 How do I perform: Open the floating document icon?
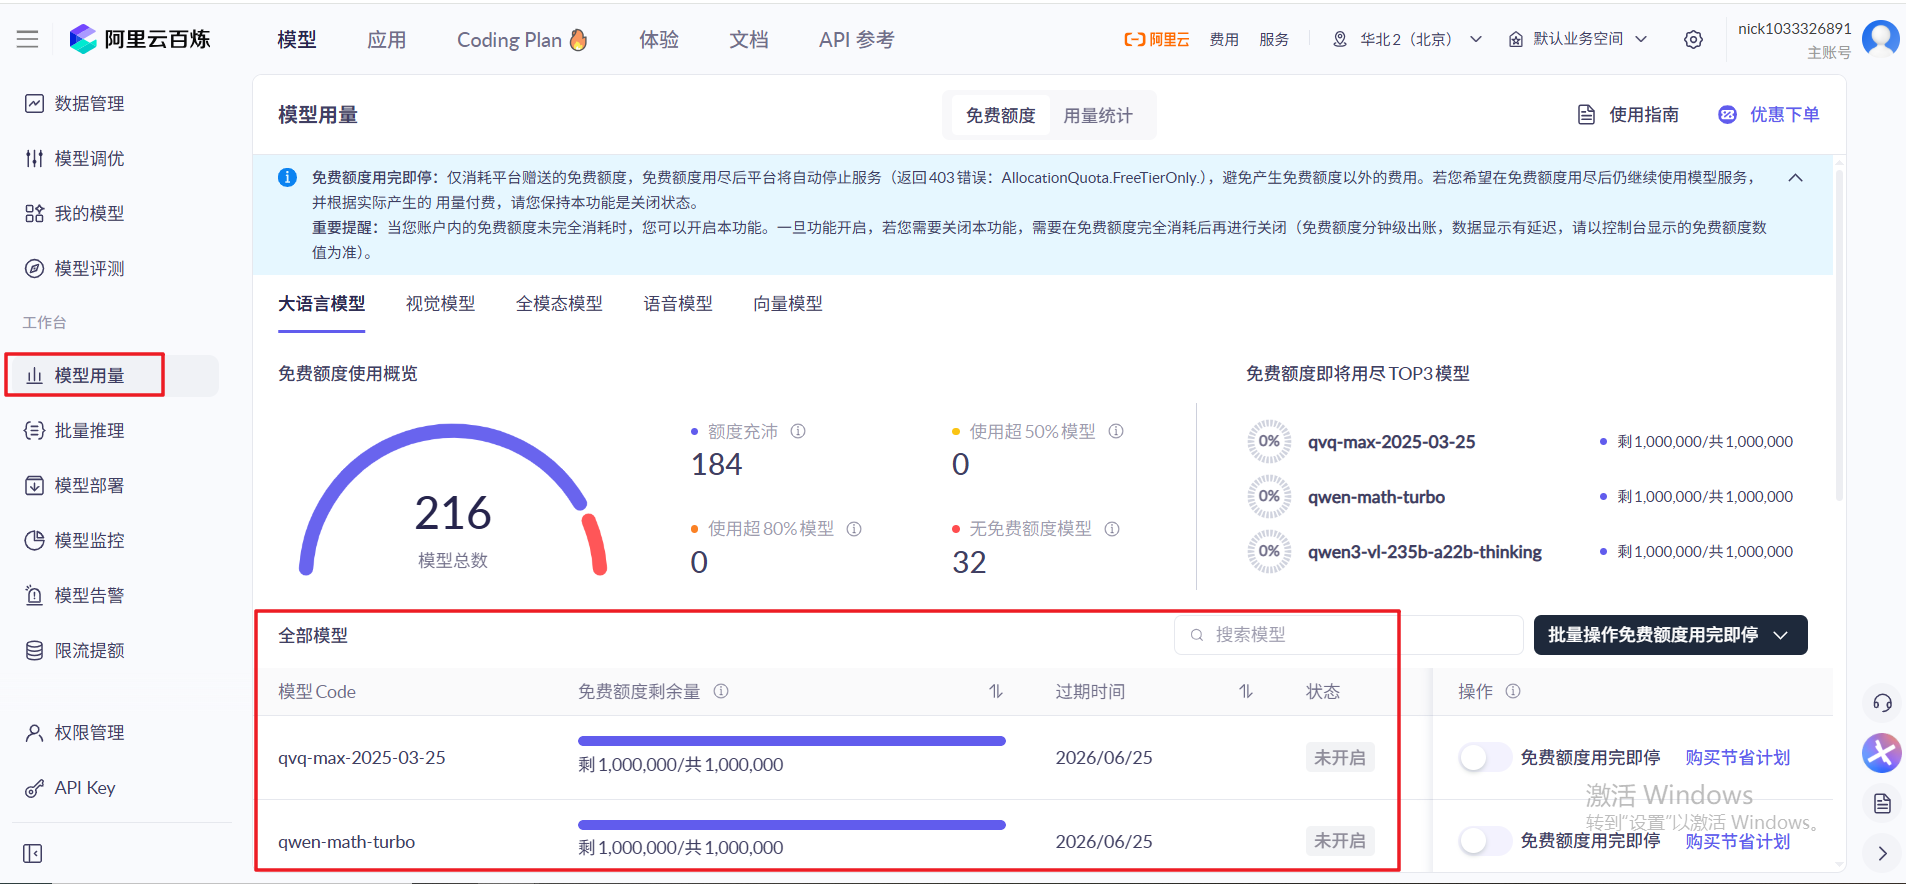(1882, 804)
